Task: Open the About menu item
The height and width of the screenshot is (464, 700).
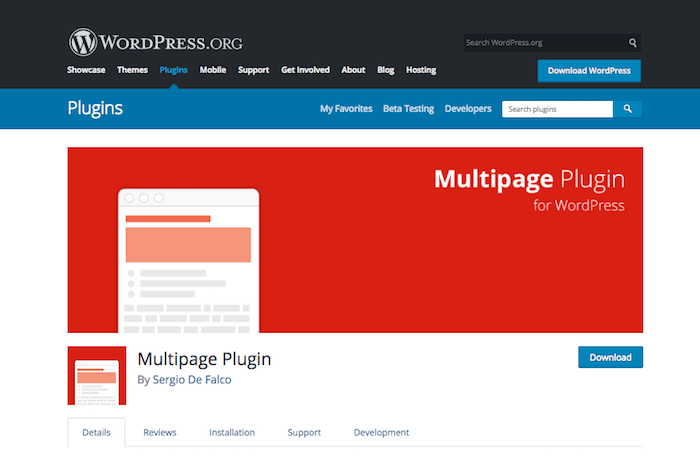Action: 353,70
